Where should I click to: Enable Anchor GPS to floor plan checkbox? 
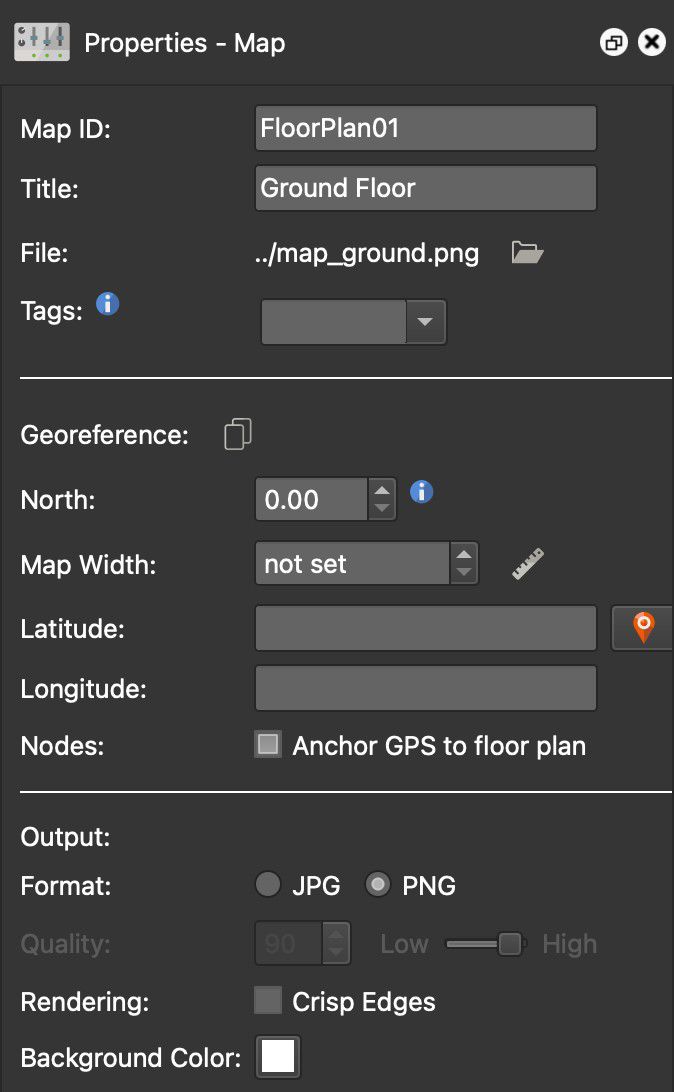(268, 744)
